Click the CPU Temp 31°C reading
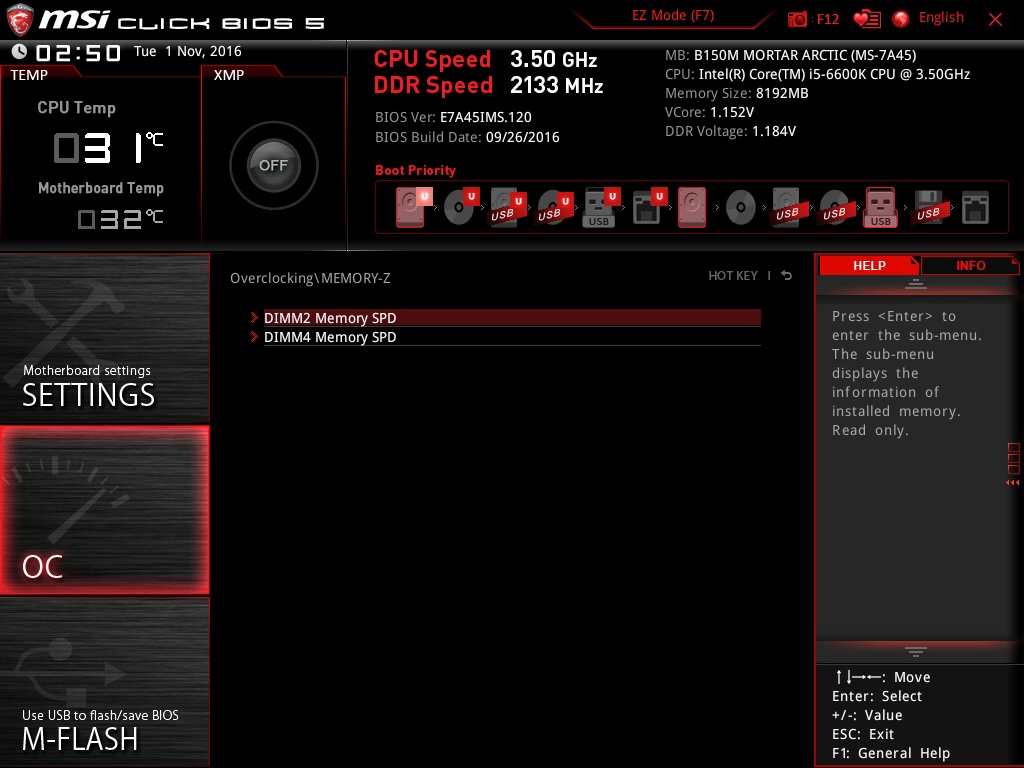Screen dimensions: 1024x768 (107, 148)
